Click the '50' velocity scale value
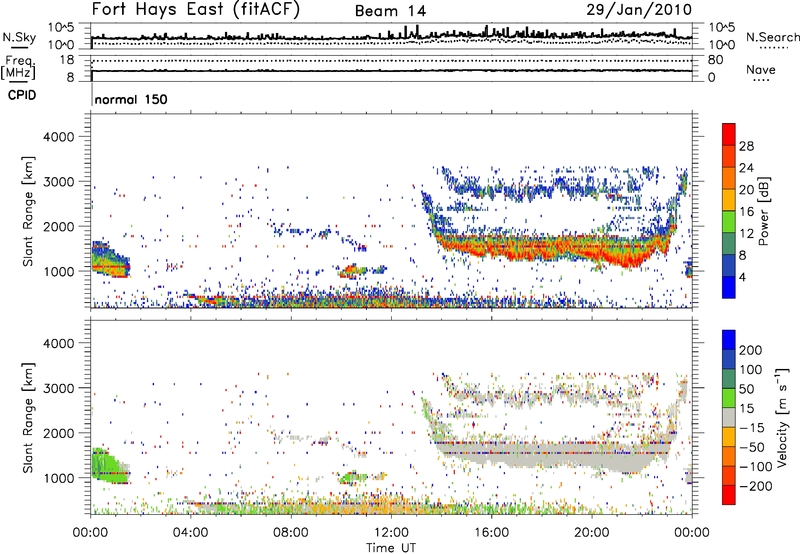Image resolution: width=800 pixels, height=554 pixels. pyautogui.click(x=746, y=389)
